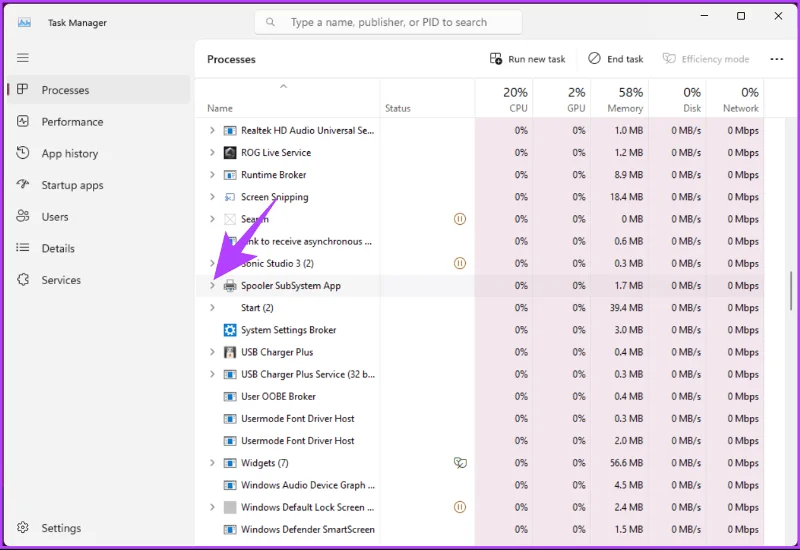Select the Usermode Font Driver Host 2.0 MB row

pos(480,441)
